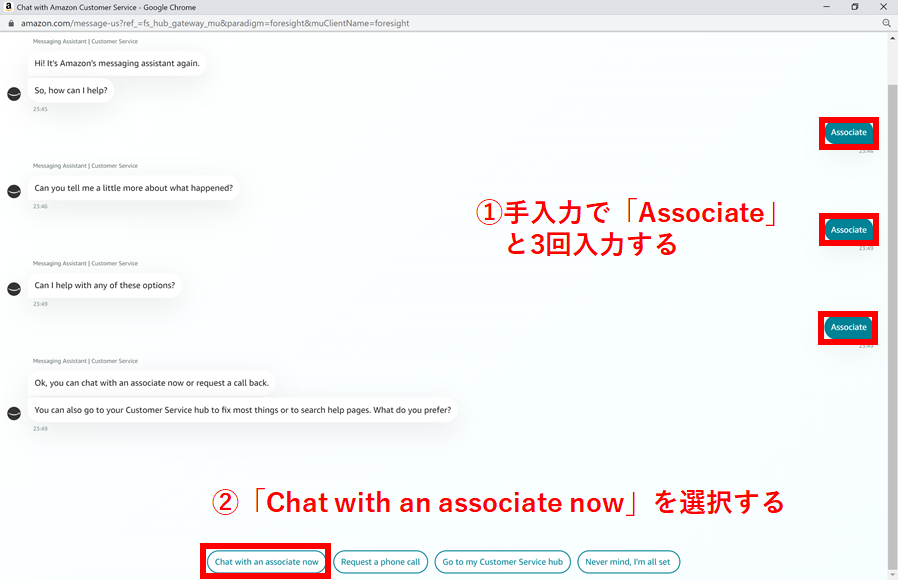
Task: Click assistant avatar beside 'You can also go to your Customer Service hub'
Action: tap(14, 413)
